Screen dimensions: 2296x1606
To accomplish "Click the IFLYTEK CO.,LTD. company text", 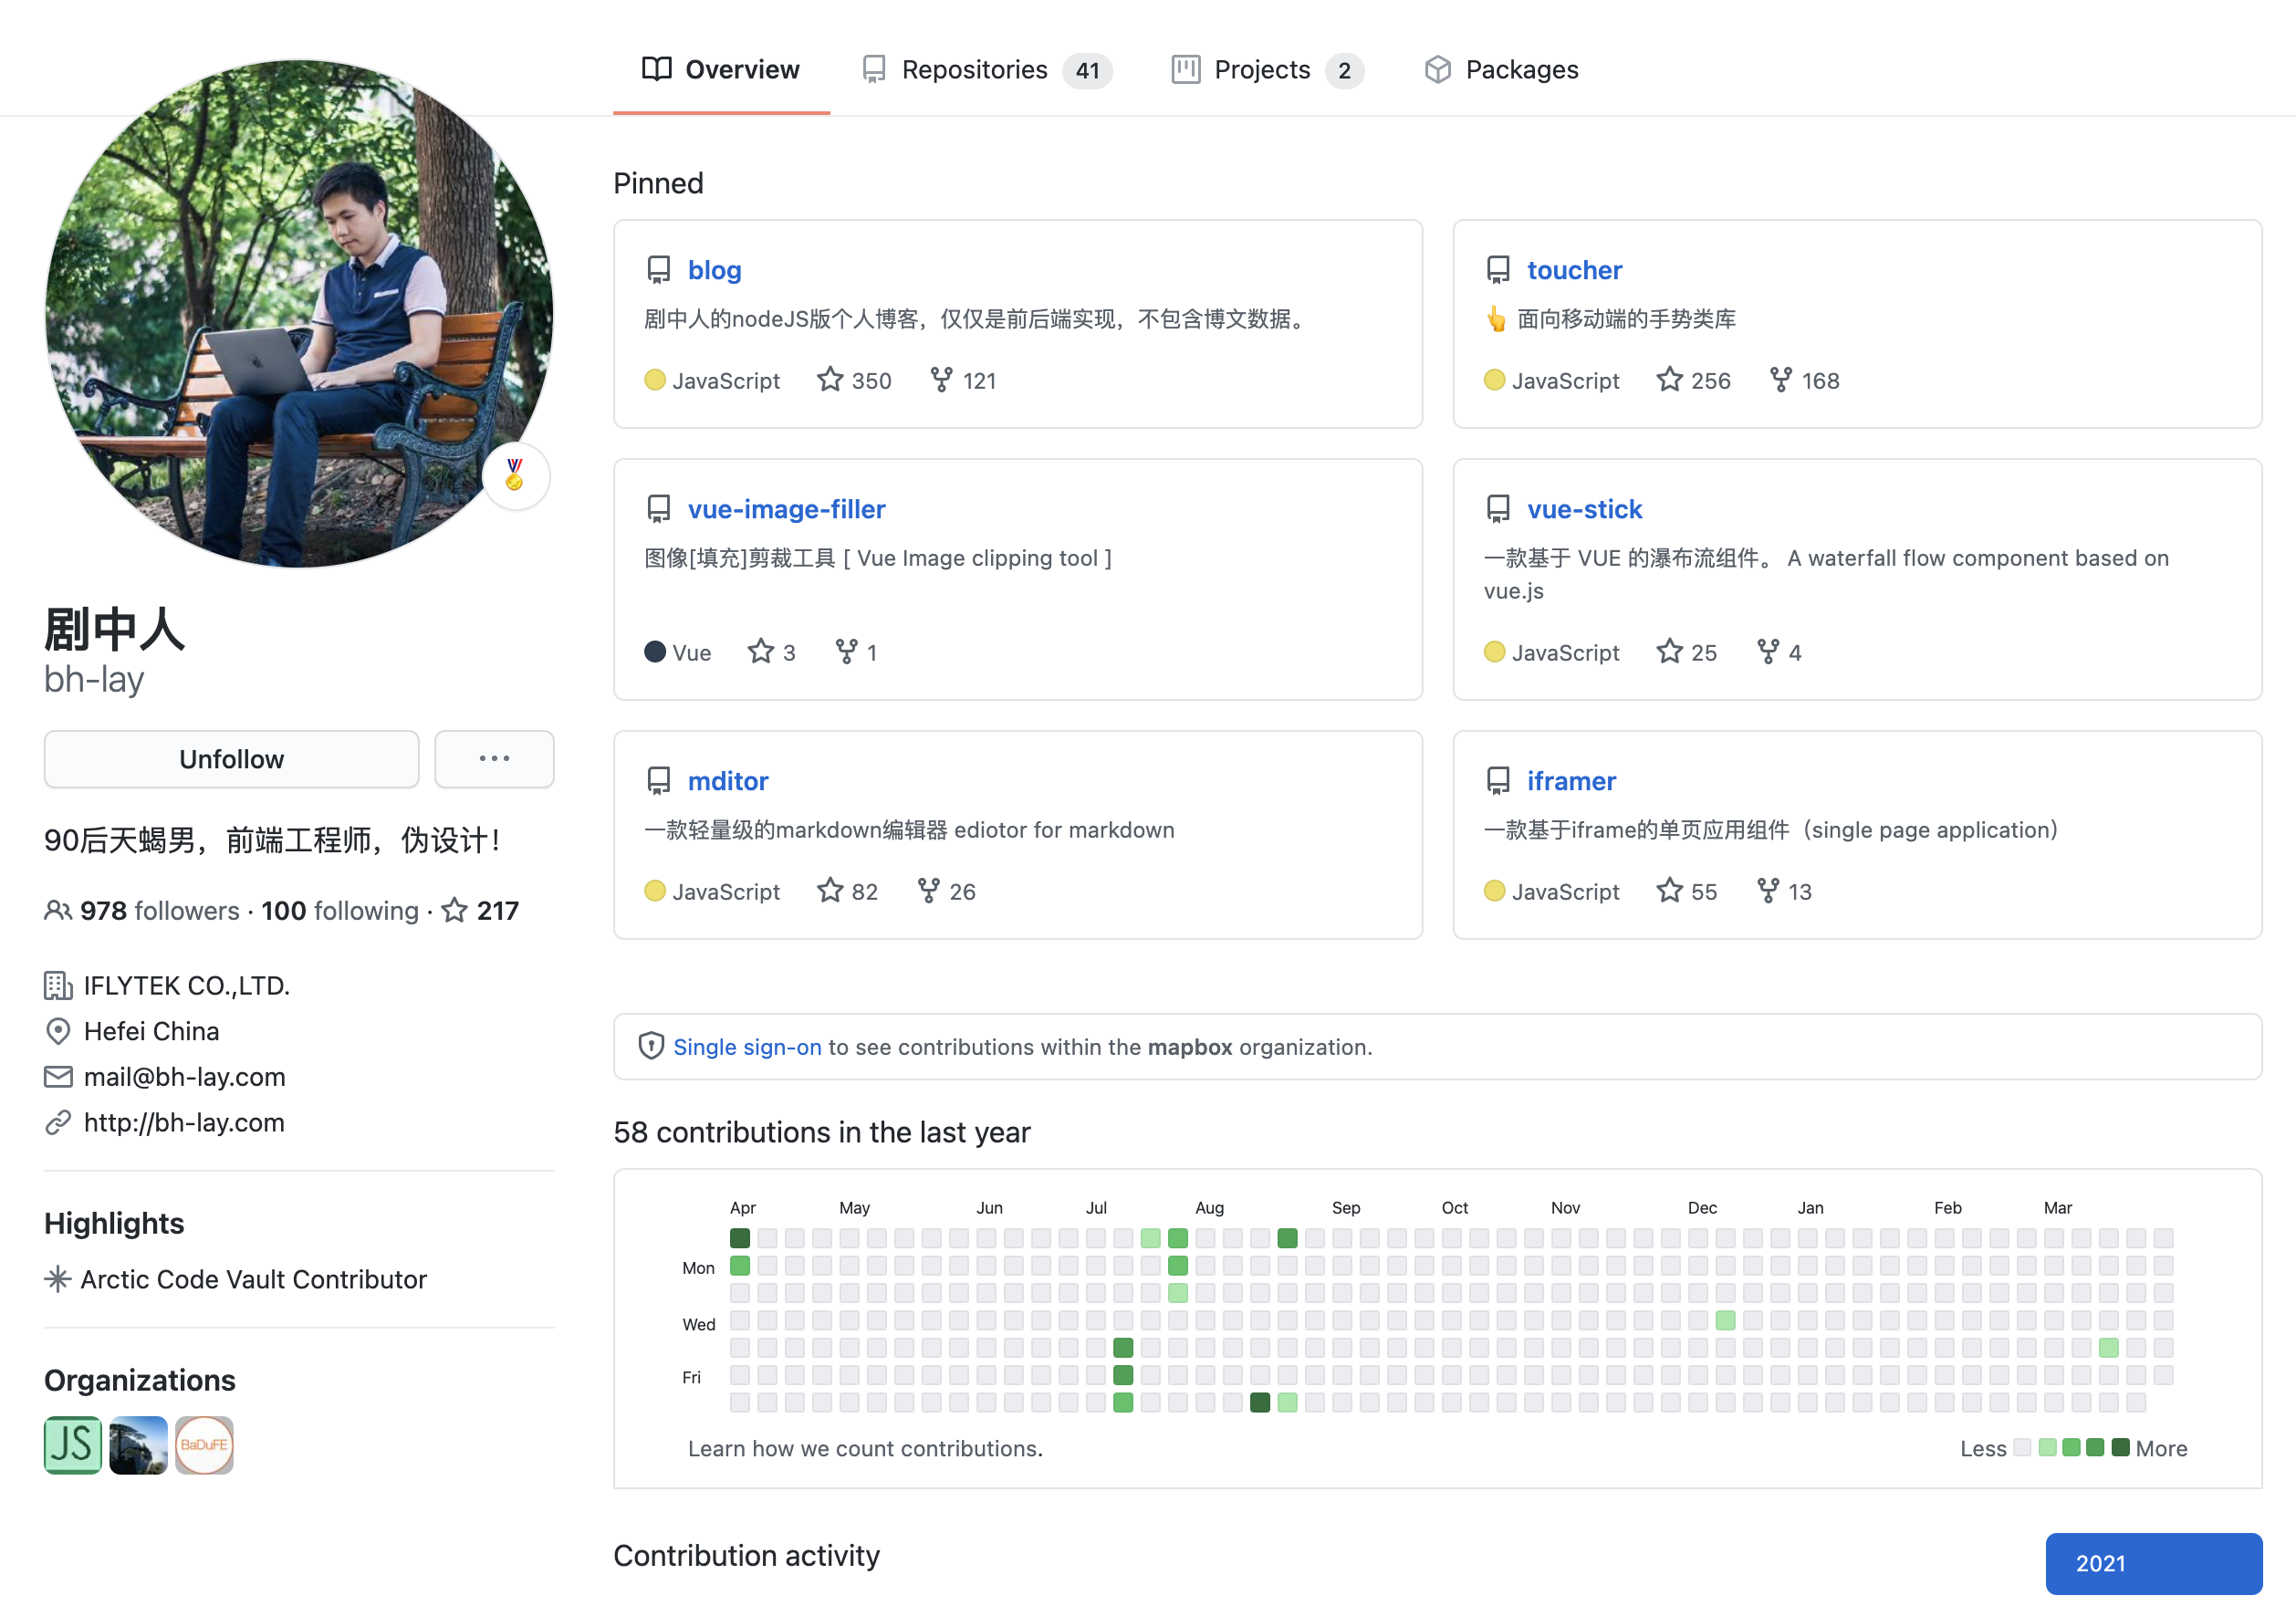I will point(187,986).
